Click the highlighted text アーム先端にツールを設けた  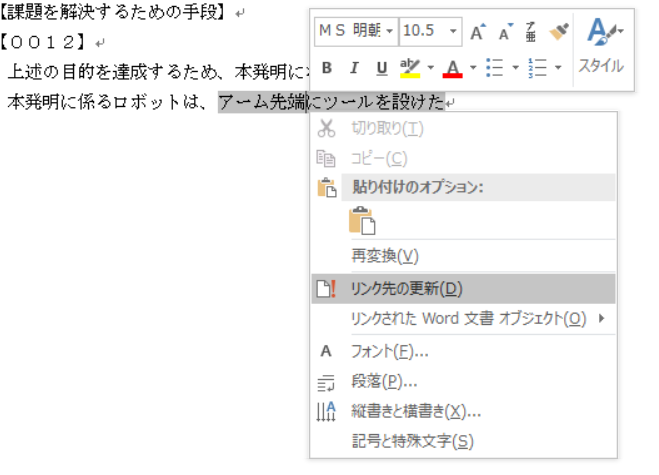tap(331, 102)
